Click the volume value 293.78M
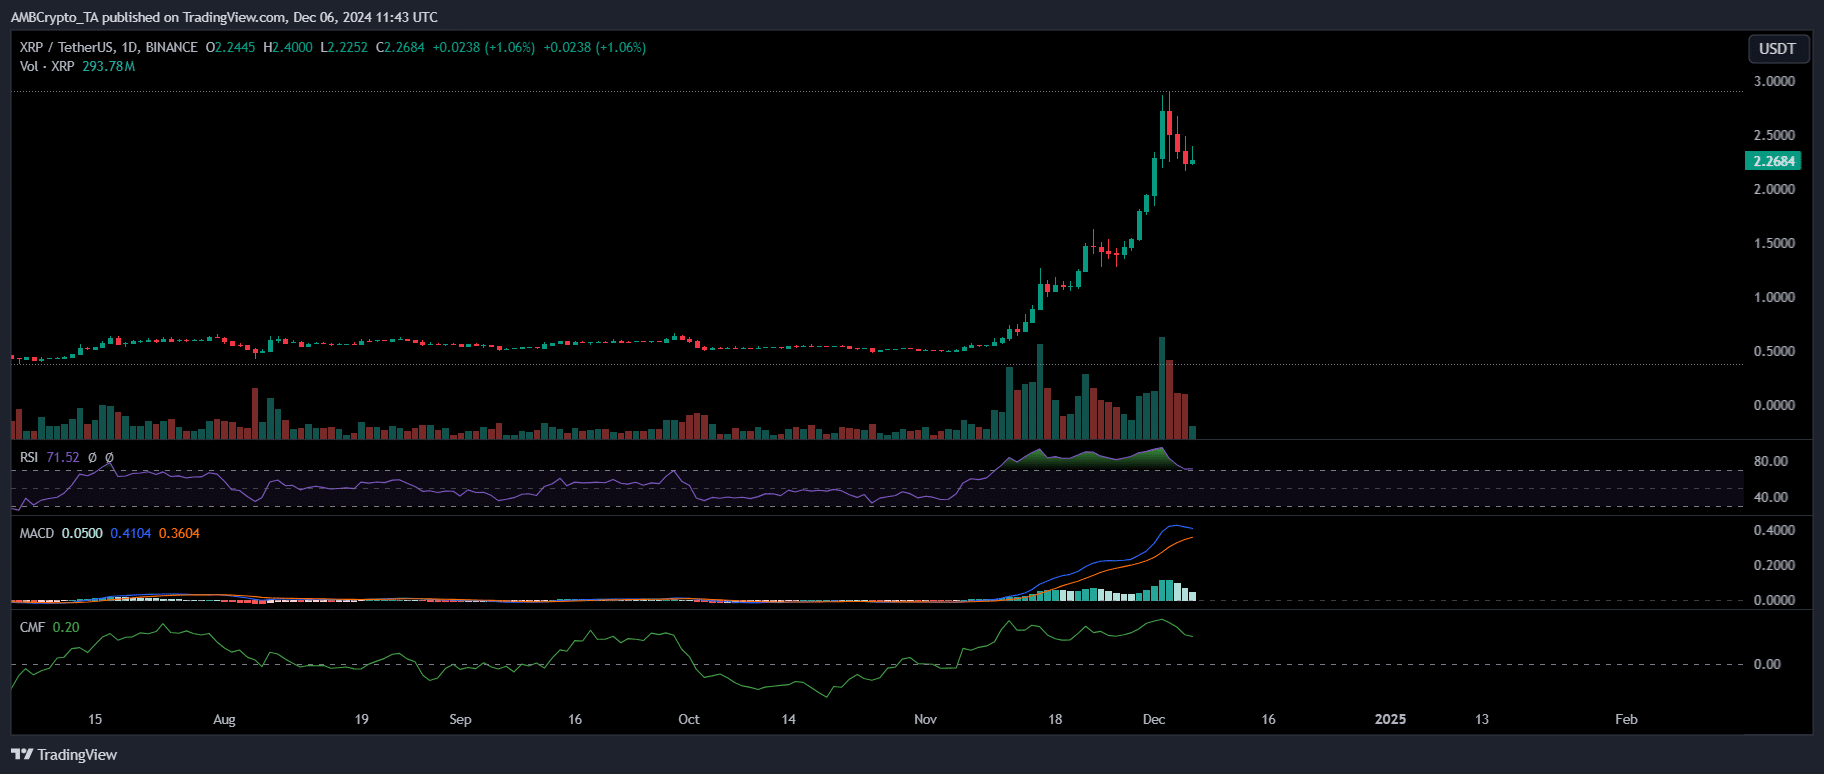1824x774 pixels. pos(108,66)
